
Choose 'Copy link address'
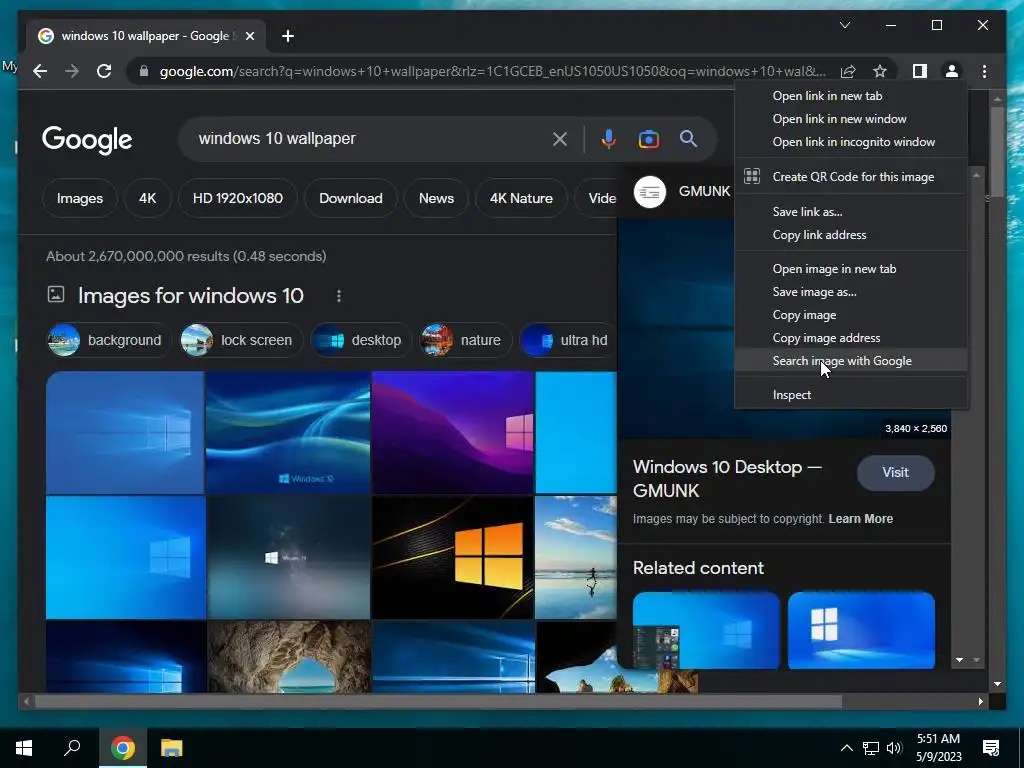tap(851, 235)
